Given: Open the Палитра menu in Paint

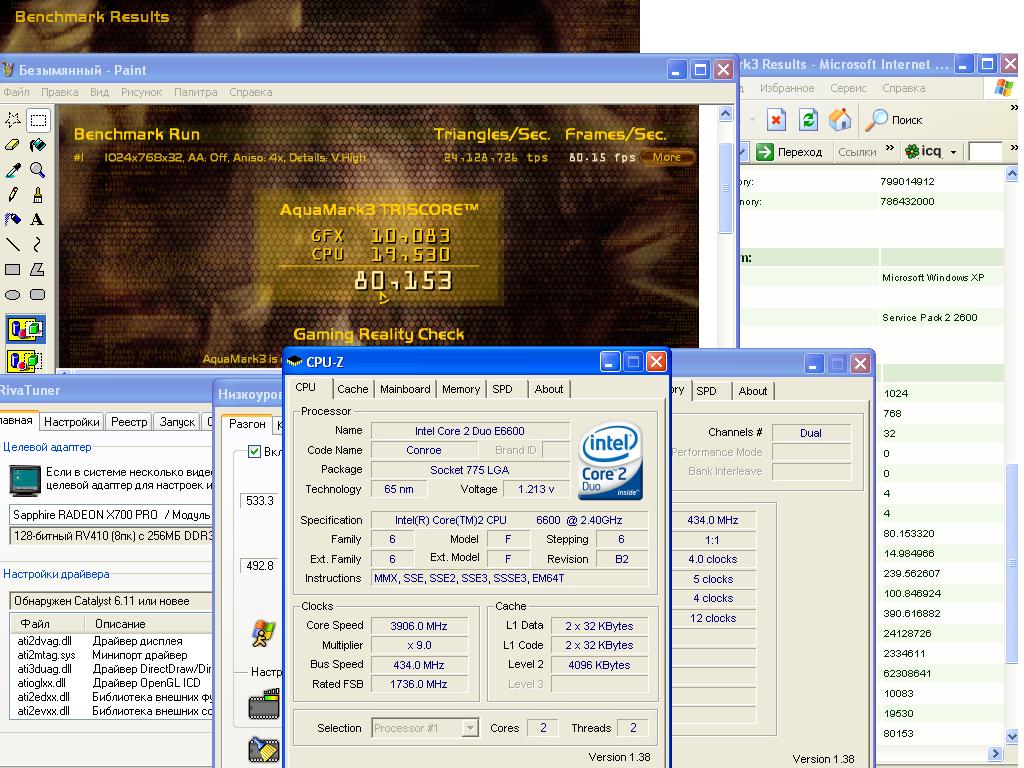Looking at the screenshot, I should coord(195,92).
